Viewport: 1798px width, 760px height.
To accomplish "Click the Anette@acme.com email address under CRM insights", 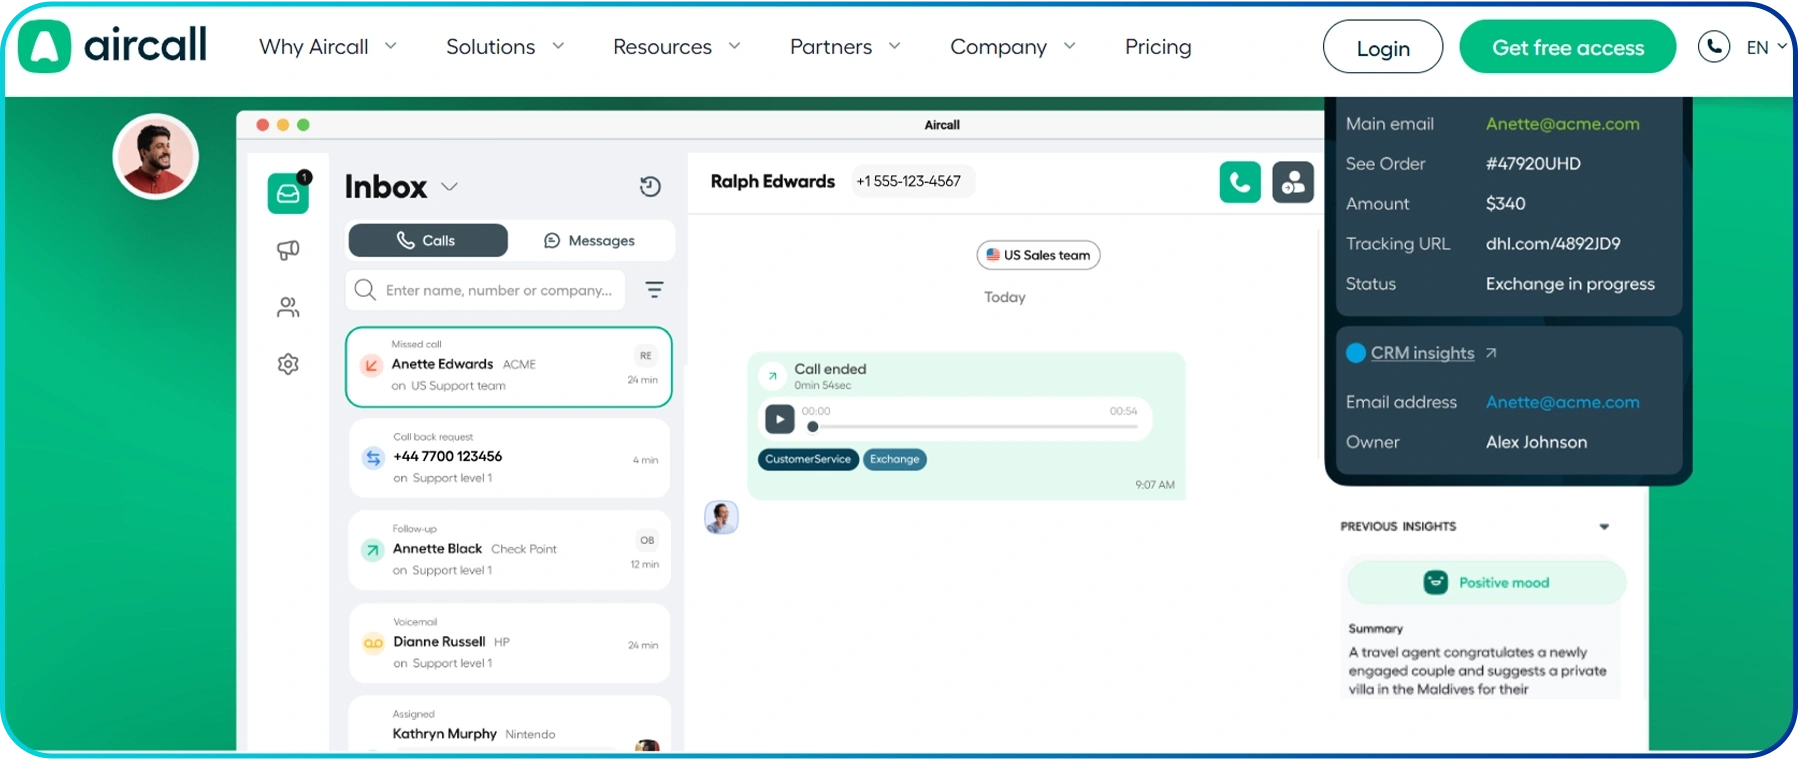I will coord(1563,402).
